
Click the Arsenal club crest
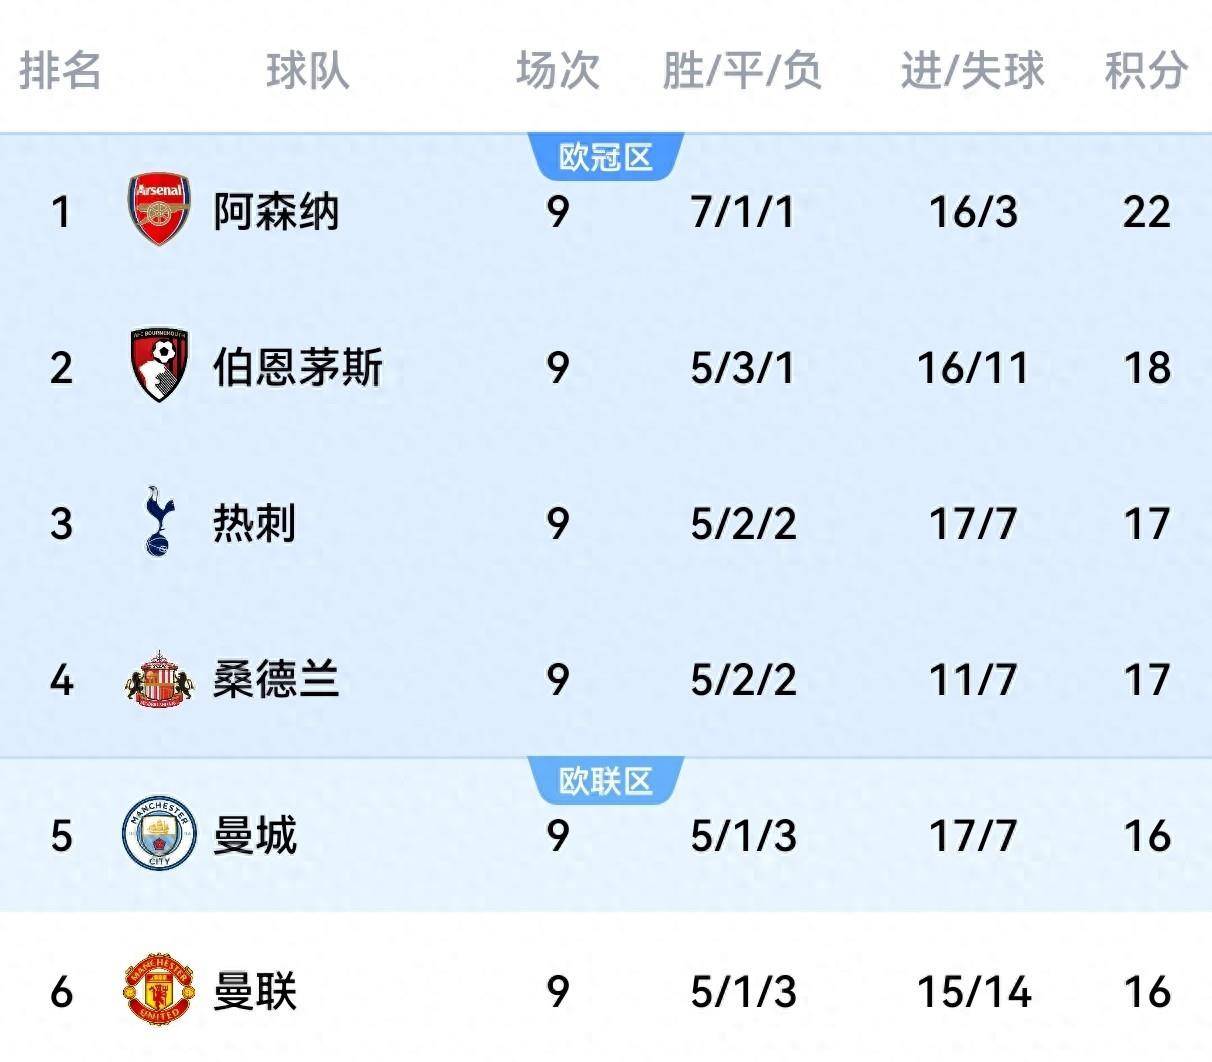coord(159,210)
